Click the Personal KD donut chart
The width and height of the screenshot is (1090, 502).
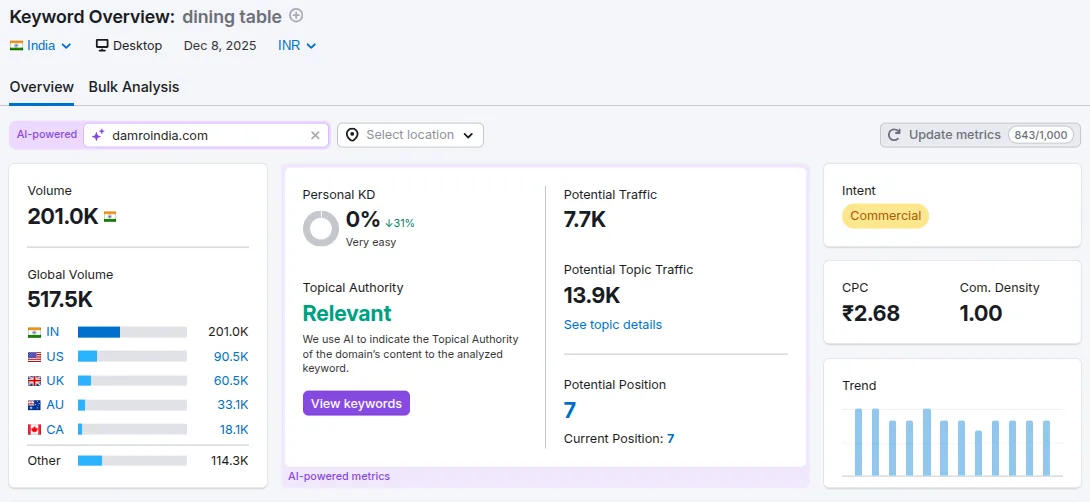tap(321, 228)
